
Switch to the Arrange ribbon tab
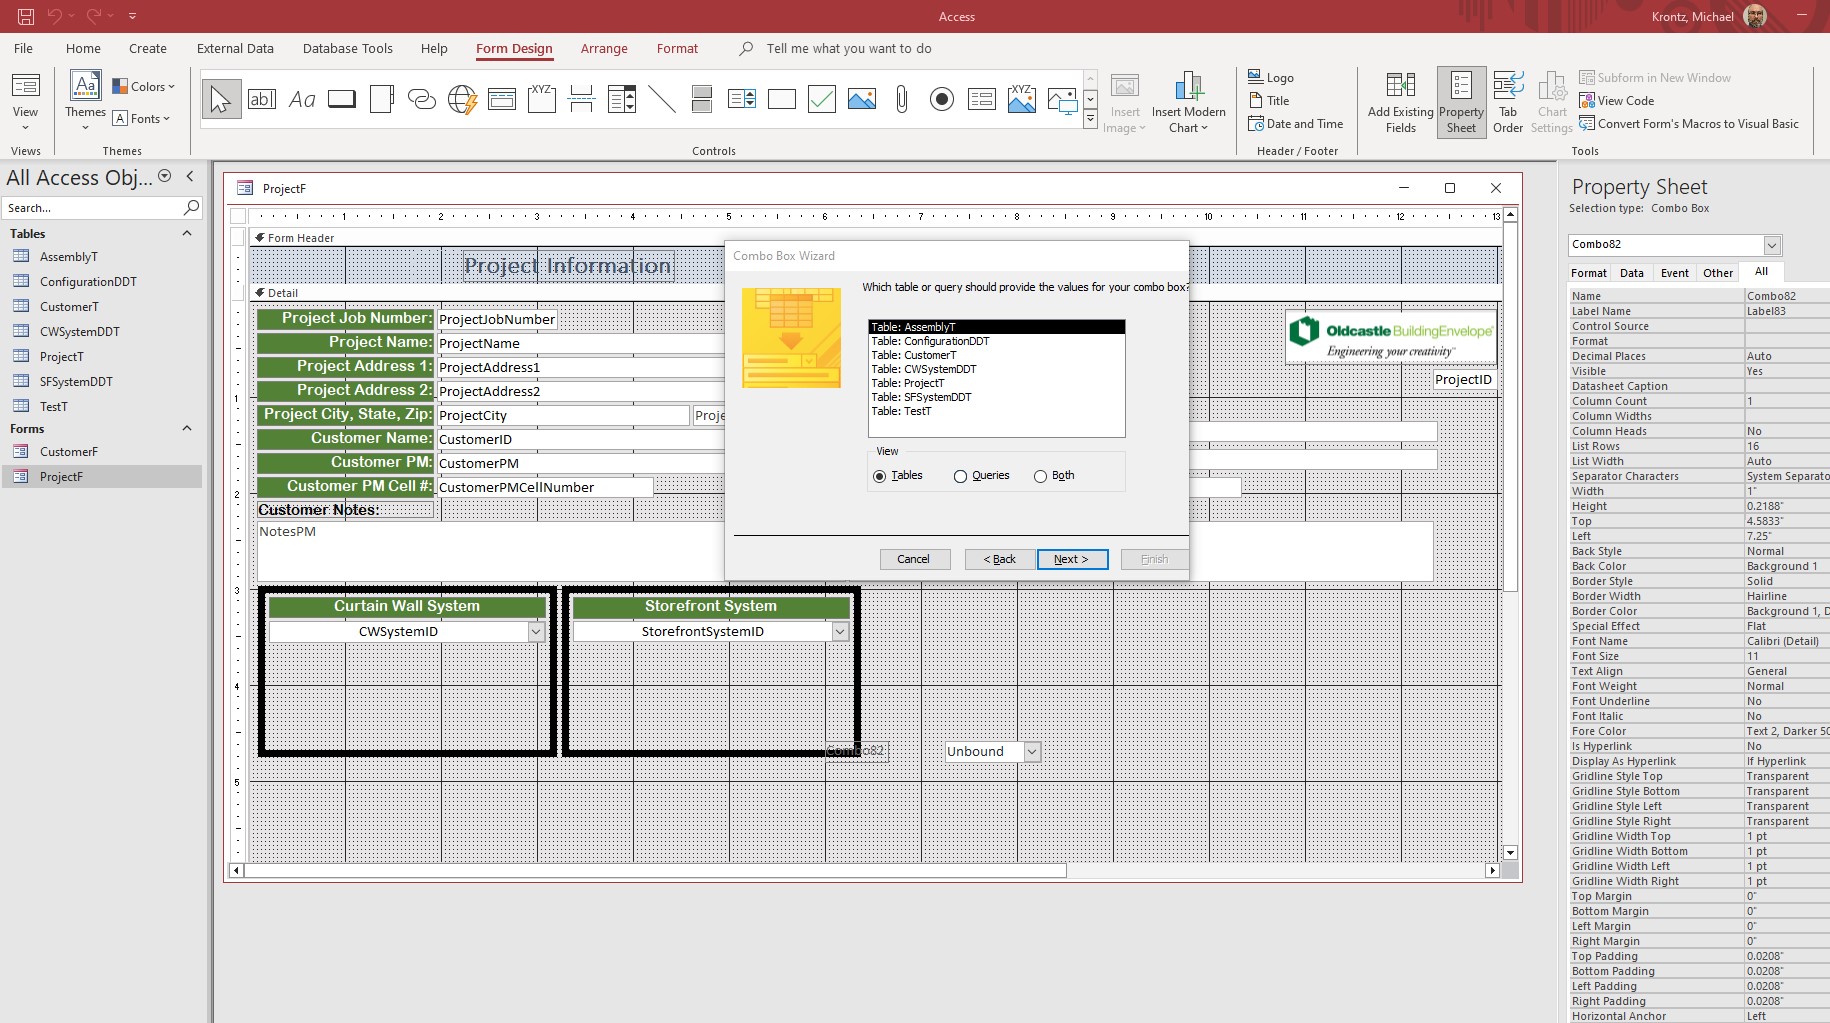604,48
